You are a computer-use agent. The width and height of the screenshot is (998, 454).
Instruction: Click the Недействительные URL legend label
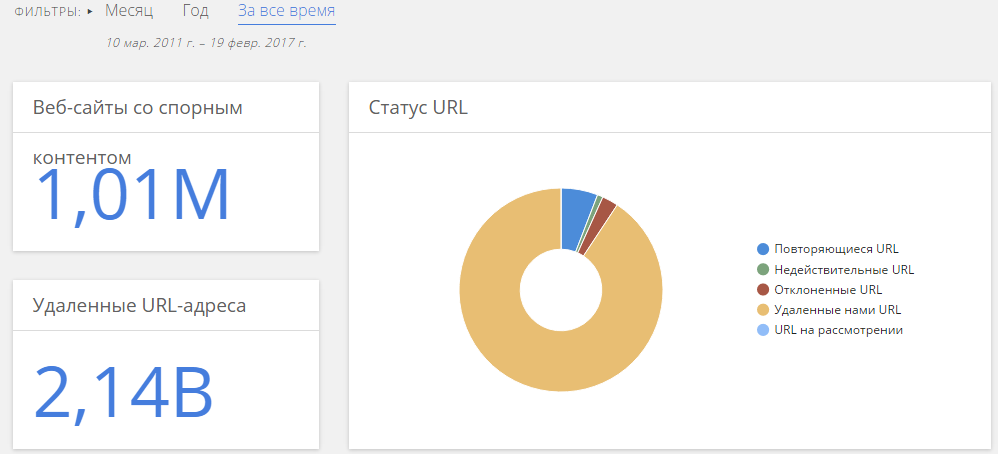(x=844, y=269)
